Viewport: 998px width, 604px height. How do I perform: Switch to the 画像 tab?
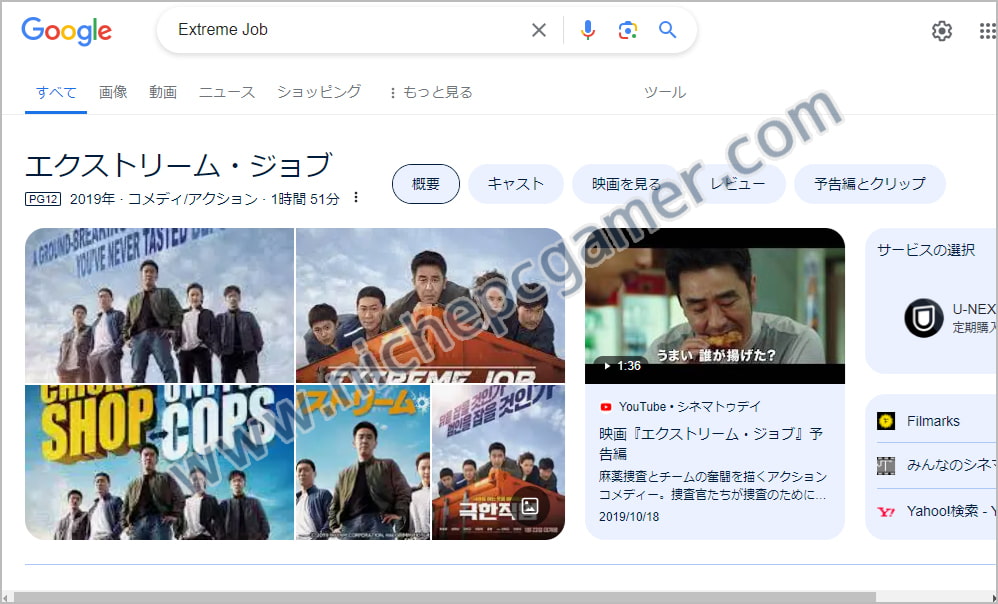click(x=113, y=92)
